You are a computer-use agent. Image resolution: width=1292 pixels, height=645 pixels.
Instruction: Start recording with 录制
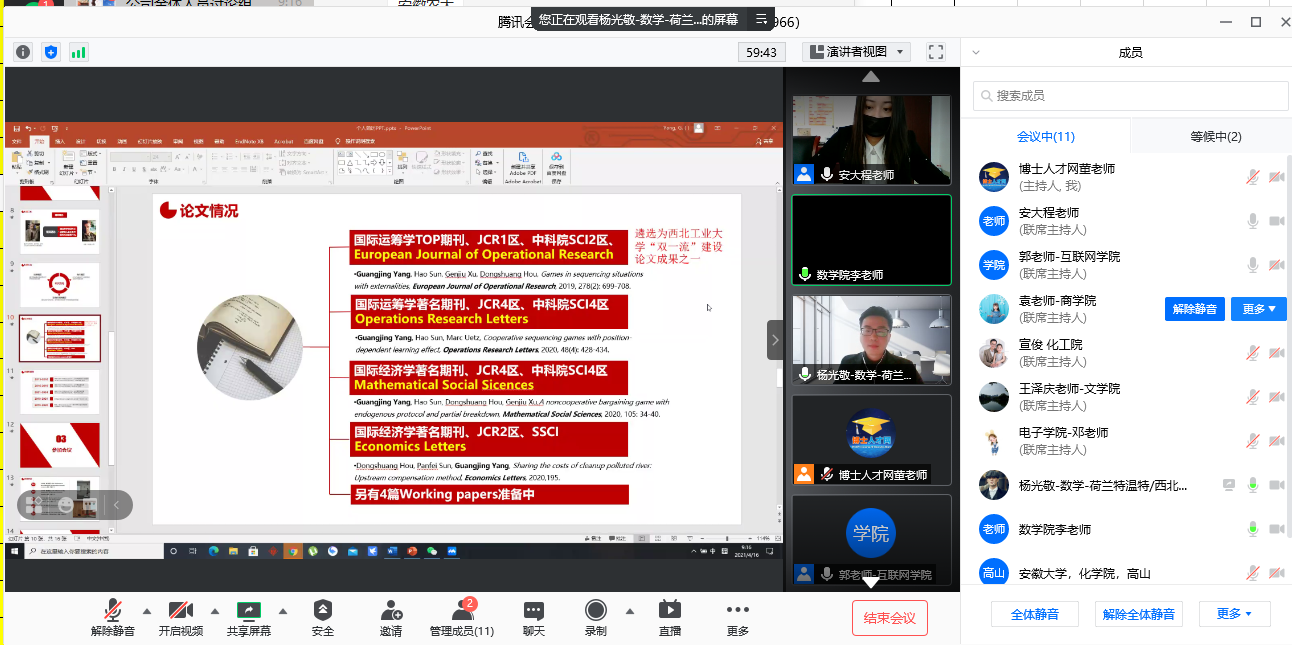click(x=596, y=618)
